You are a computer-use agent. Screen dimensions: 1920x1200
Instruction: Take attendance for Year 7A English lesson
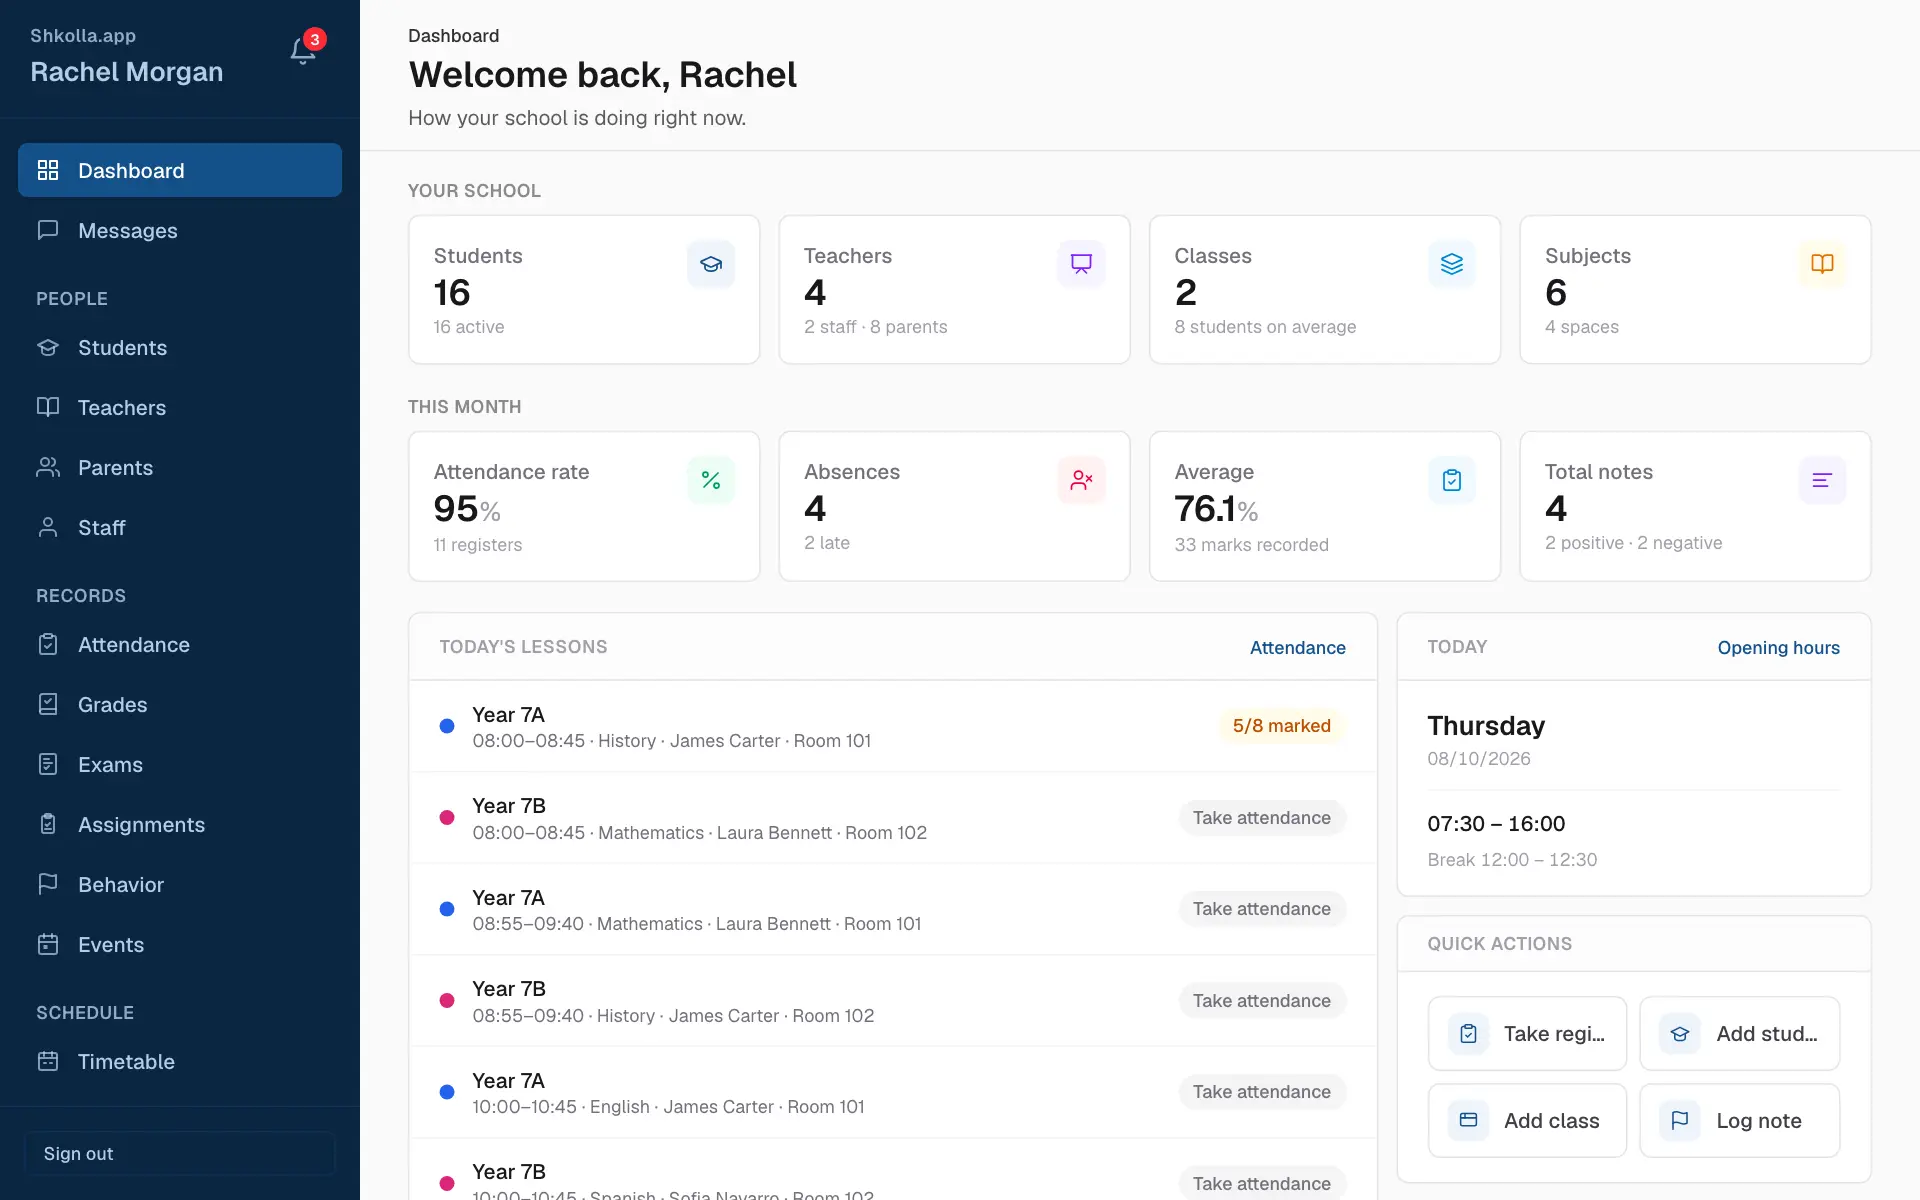point(1262,1092)
